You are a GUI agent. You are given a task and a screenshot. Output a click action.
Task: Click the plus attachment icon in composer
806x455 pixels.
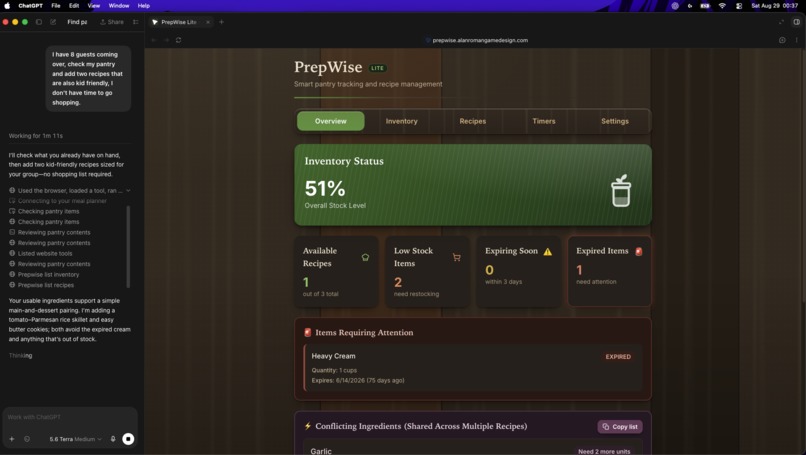point(12,439)
